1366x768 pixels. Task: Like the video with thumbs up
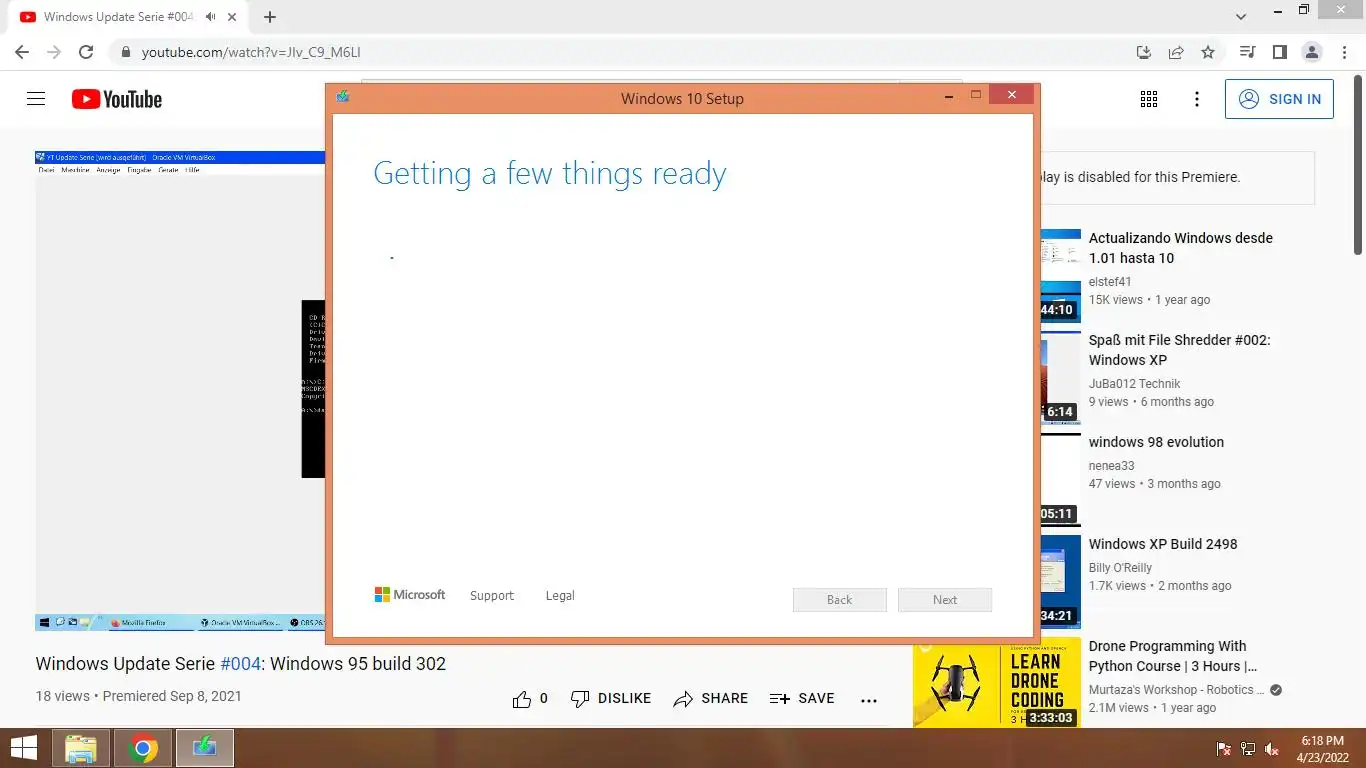point(530,698)
